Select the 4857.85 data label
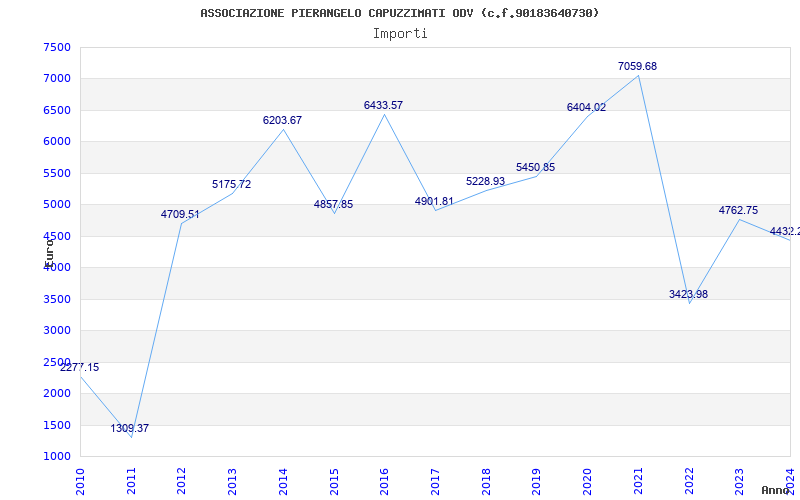This screenshot has height=500, width=800. click(333, 205)
